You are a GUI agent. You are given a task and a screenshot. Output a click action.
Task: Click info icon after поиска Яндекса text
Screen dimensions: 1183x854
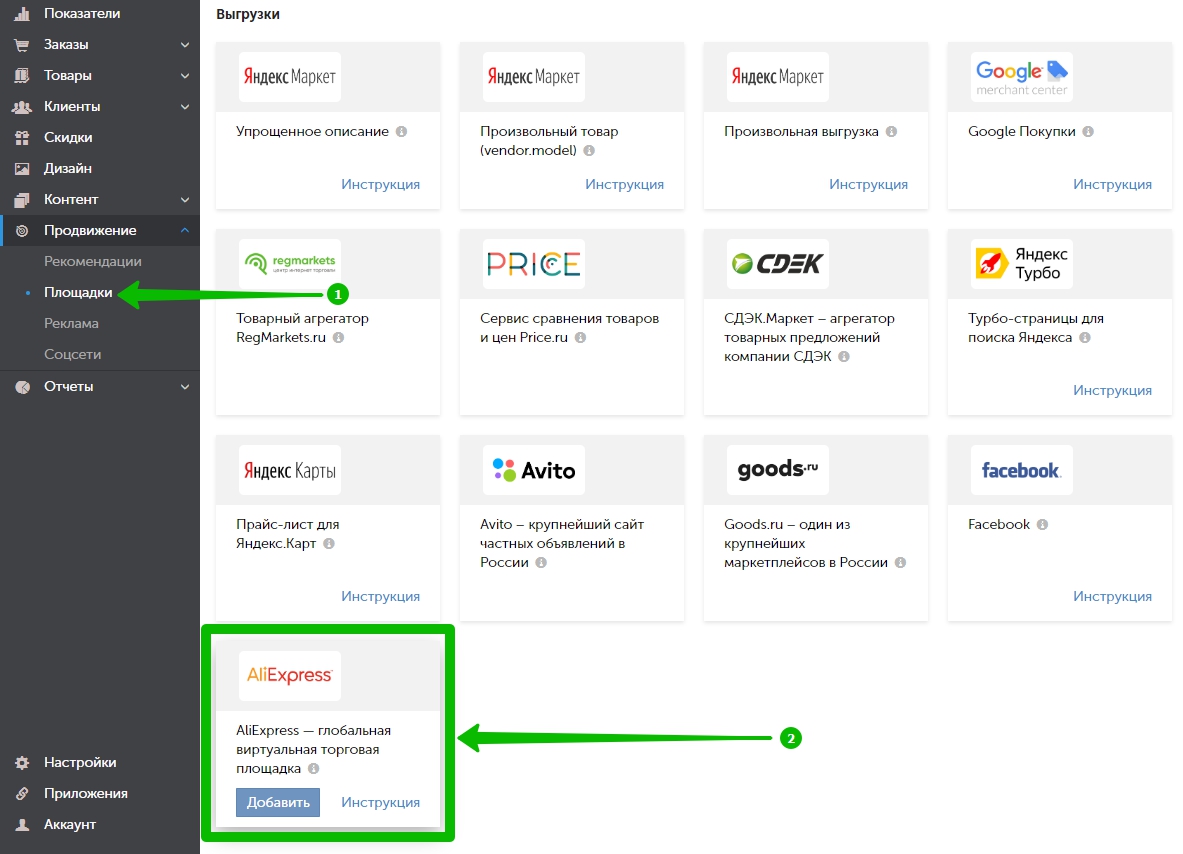(1084, 337)
